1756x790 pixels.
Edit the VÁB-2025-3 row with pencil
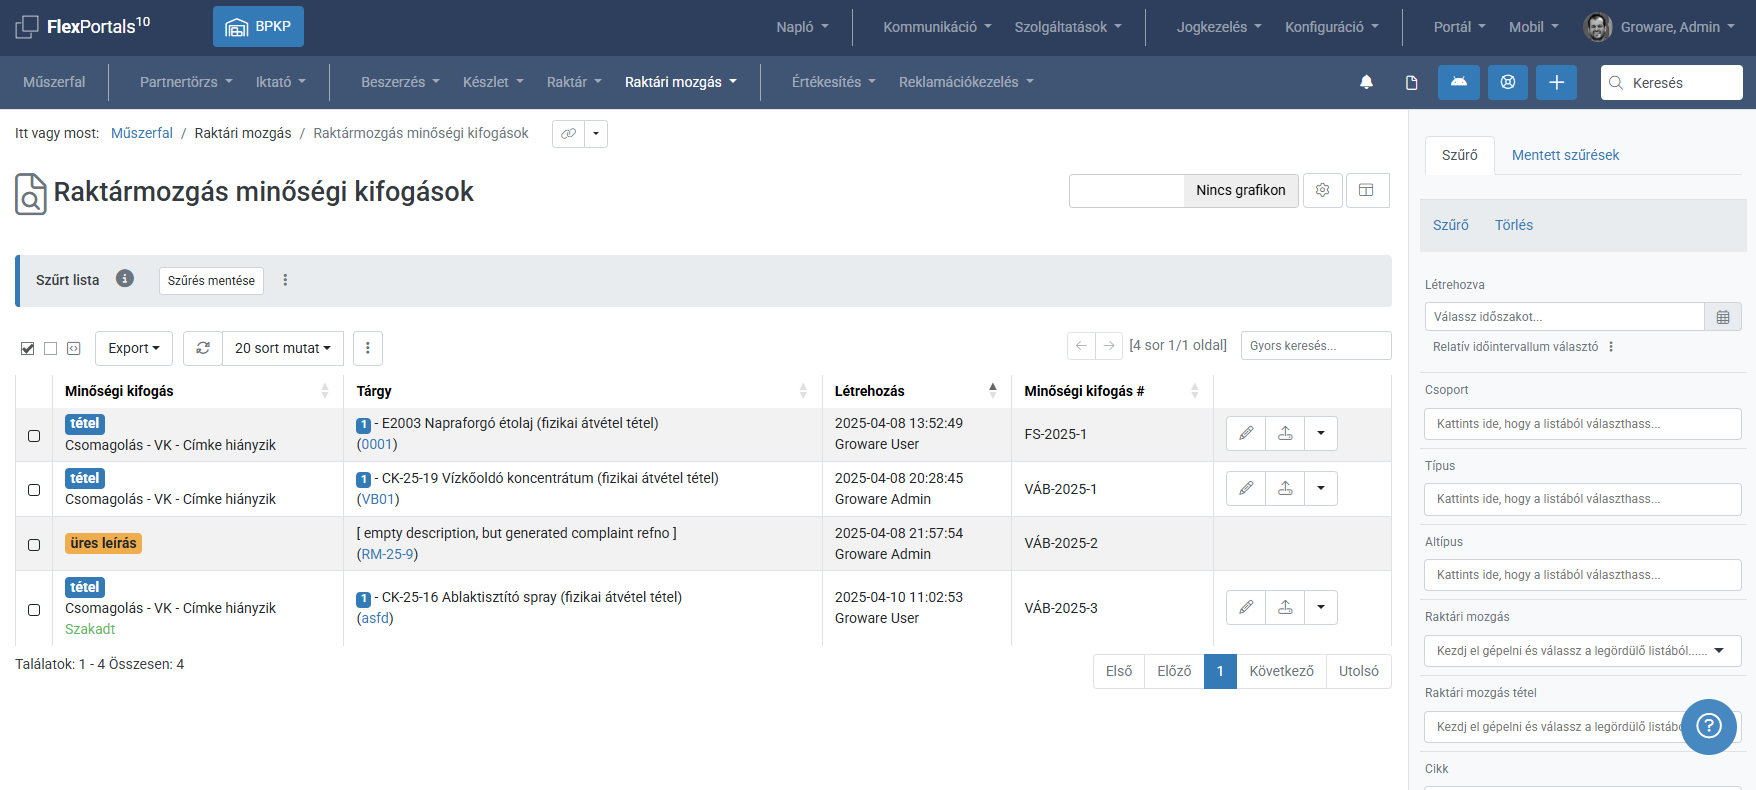click(x=1246, y=607)
